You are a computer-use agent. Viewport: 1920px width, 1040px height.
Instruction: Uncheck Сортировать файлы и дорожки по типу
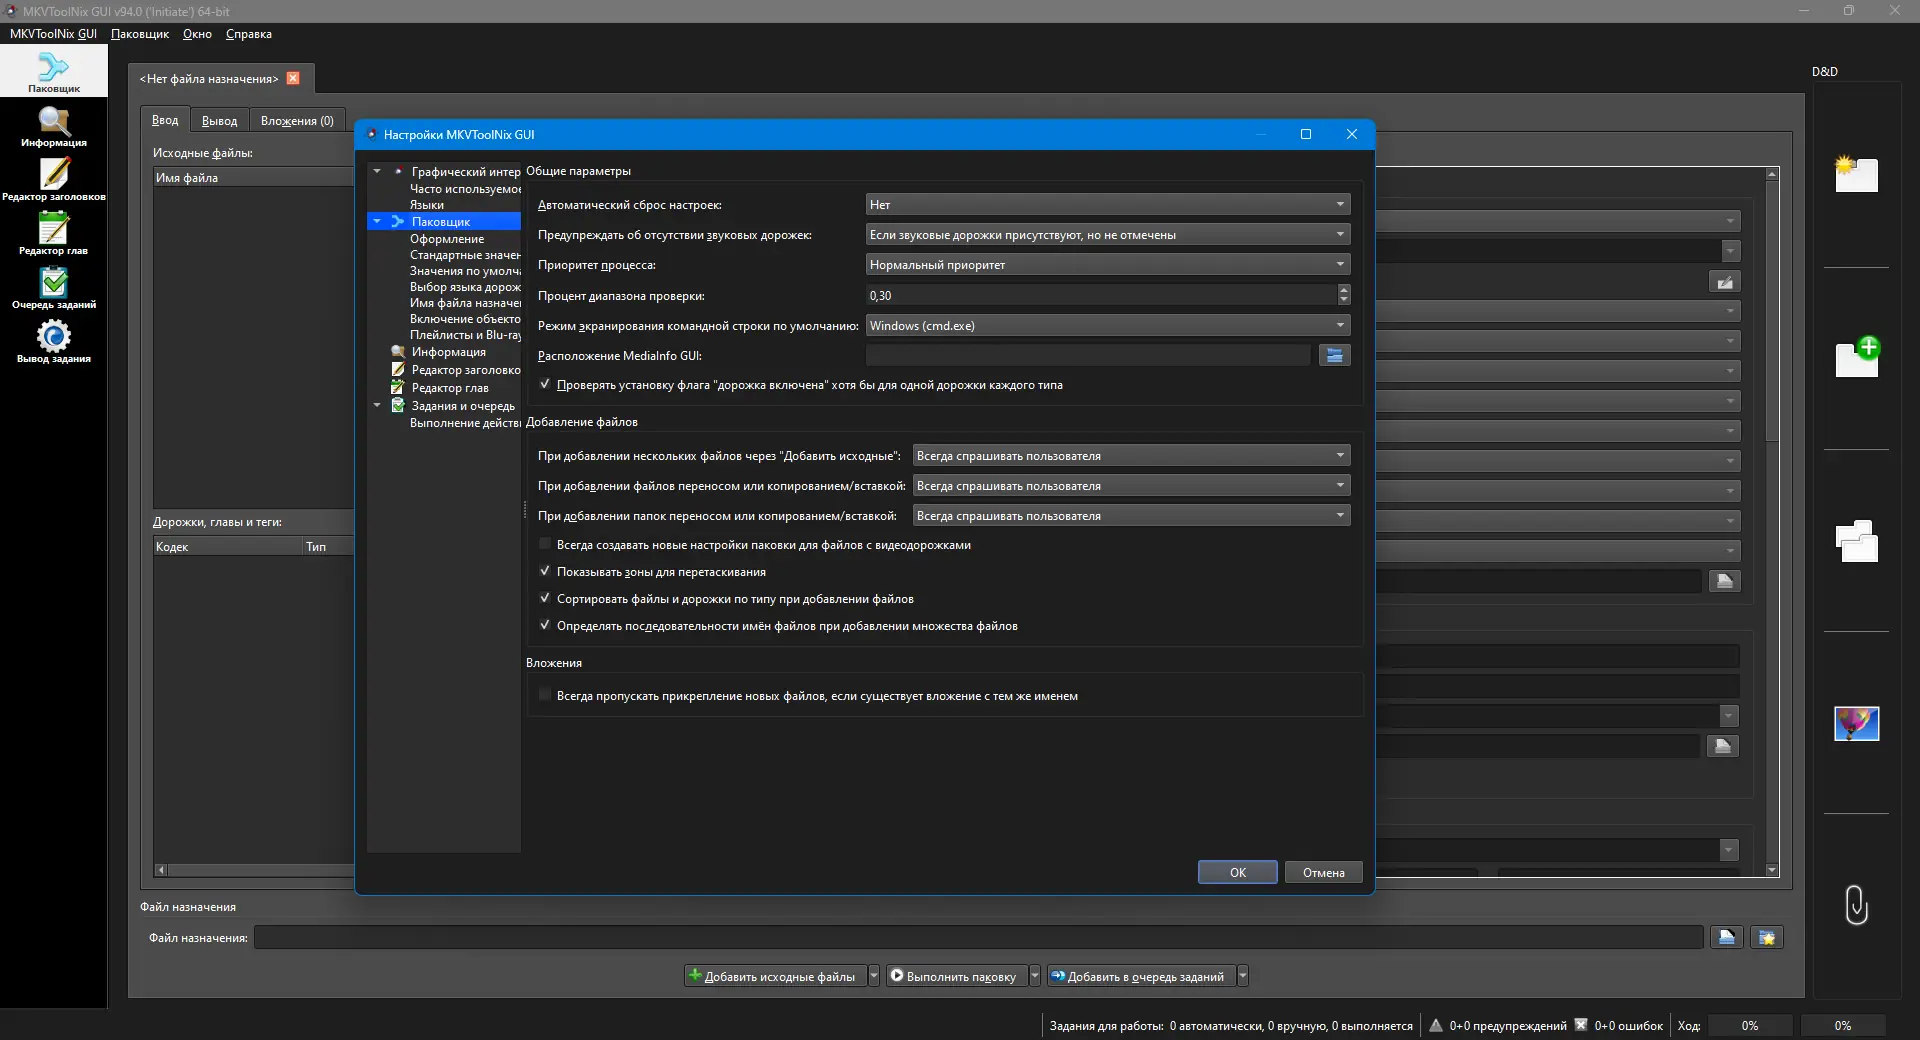coord(545,599)
